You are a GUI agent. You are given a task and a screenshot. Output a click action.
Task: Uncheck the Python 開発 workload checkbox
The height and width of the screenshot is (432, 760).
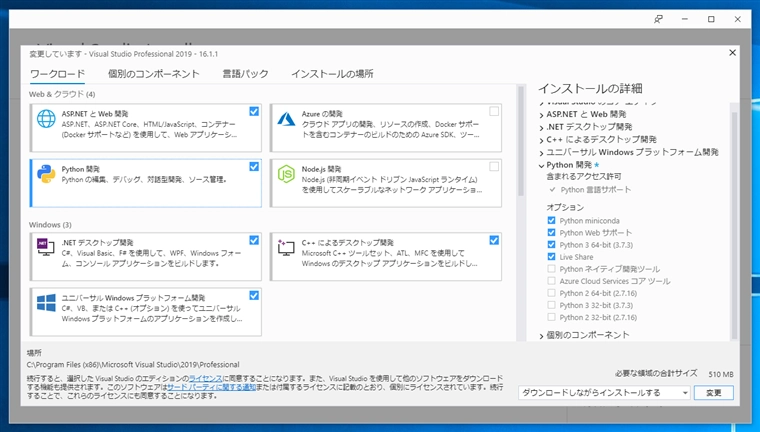coord(254,167)
